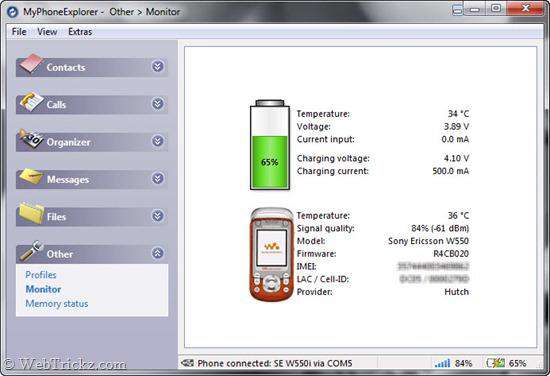Click the Sony Ericsson W550 phone image

271,254
